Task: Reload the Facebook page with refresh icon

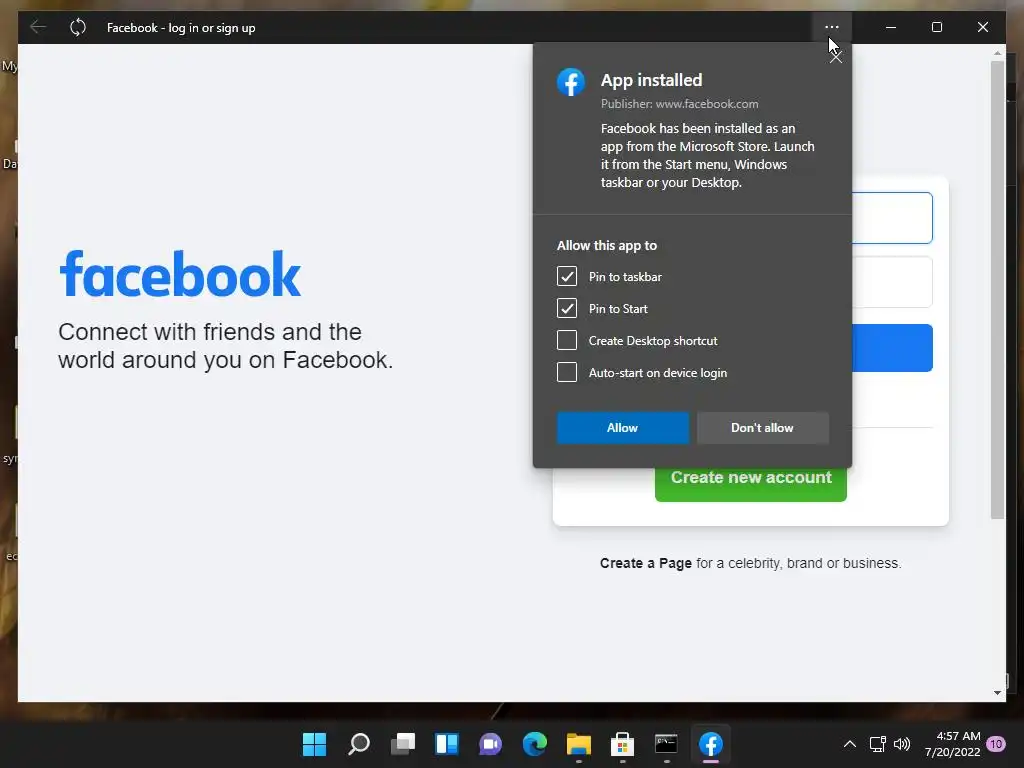Action: (78, 27)
